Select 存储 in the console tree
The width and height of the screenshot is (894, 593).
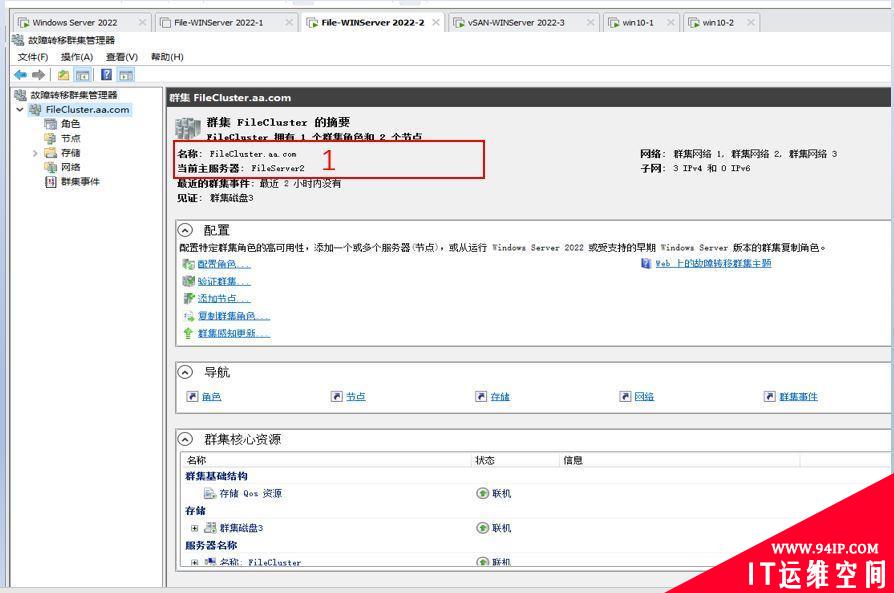point(71,153)
